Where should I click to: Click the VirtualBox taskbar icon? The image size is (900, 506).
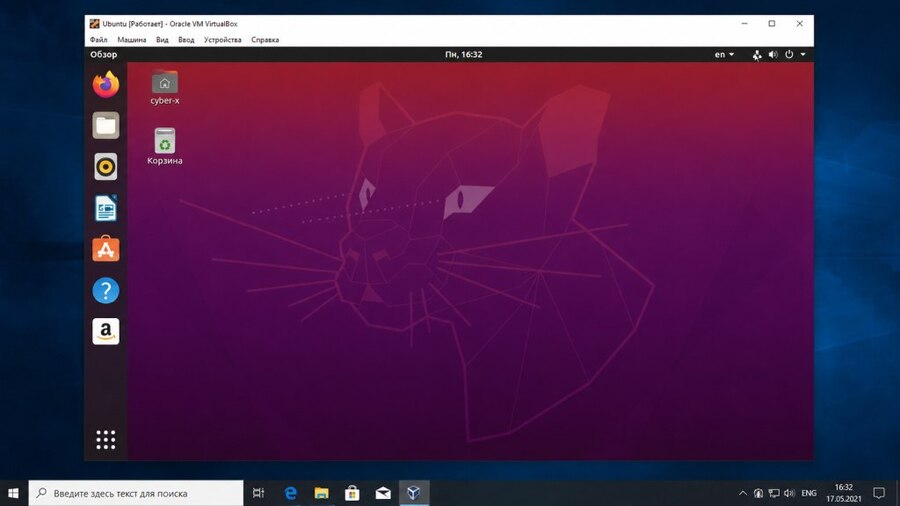[x=414, y=493]
